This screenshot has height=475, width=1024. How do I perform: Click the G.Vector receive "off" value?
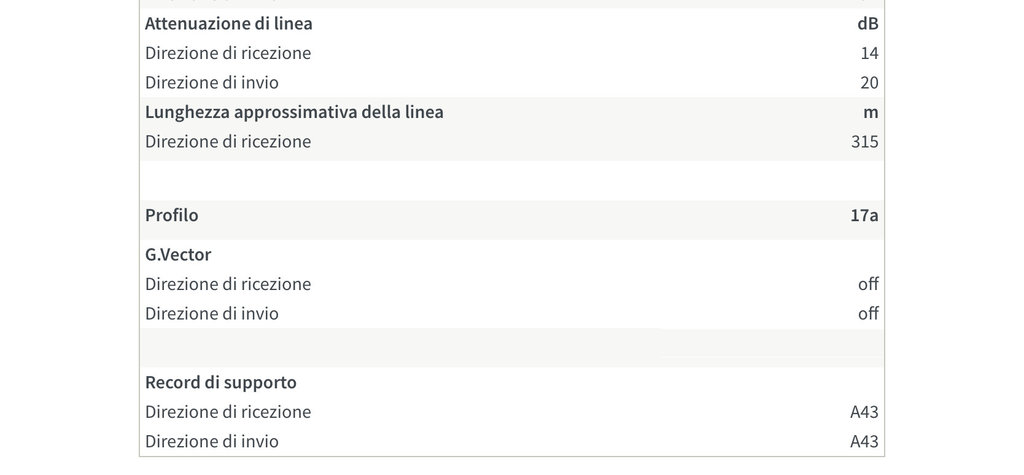tap(868, 284)
